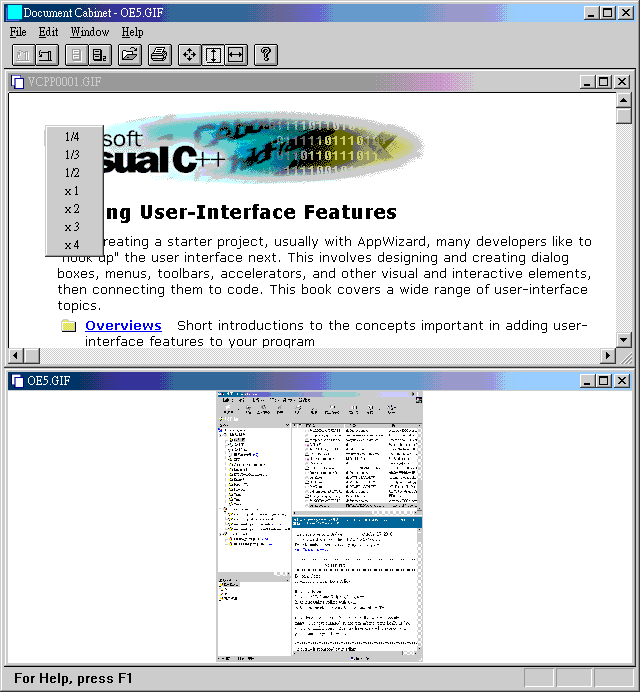Click the printer icon in toolbar
Image resolution: width=640 pixels, height=692 pixels.
[x=159, y=54]
